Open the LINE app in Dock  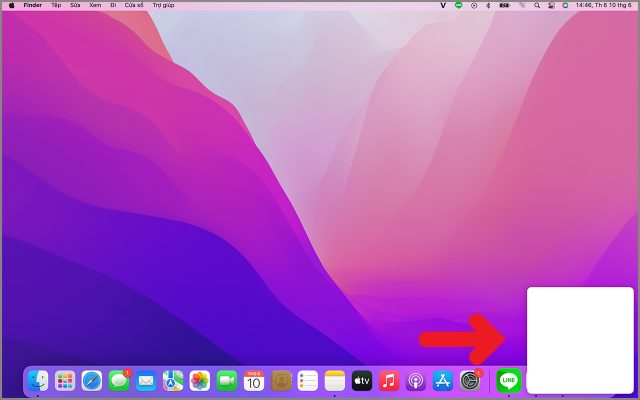509,381
